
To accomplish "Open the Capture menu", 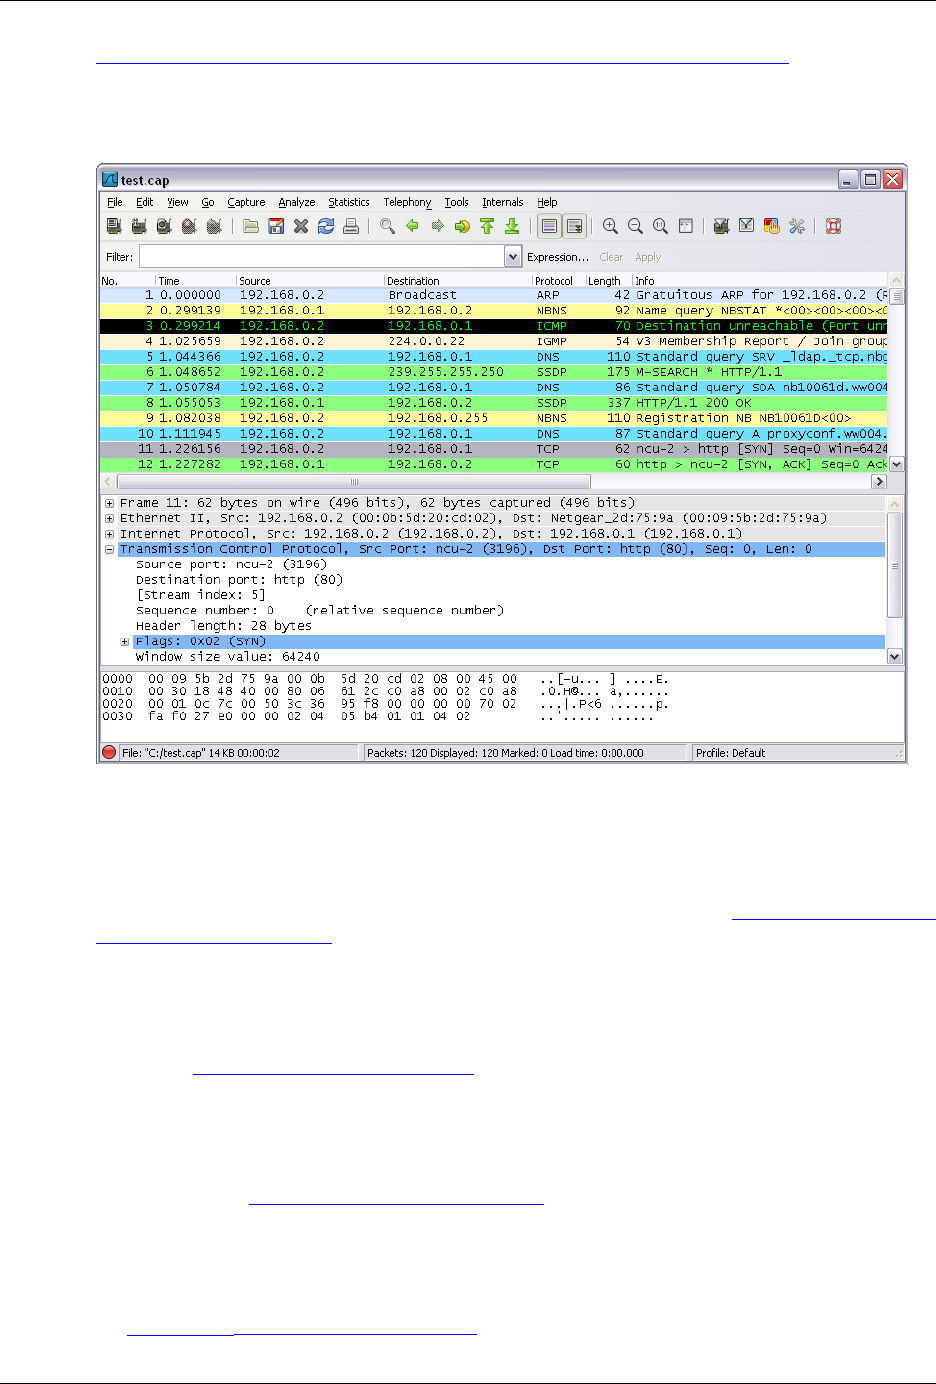I will pos(246,202).
